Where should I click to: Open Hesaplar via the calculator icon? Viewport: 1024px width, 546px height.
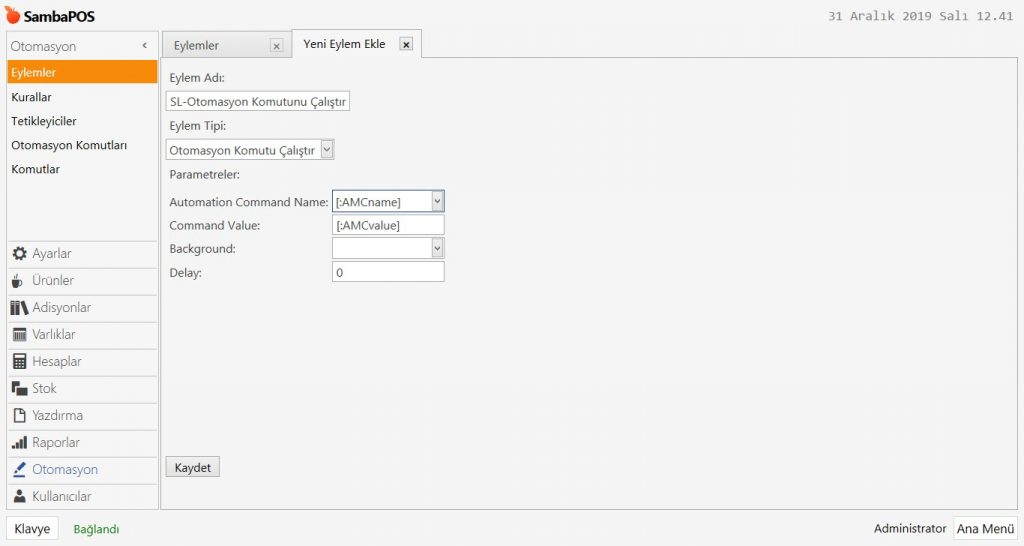(19, 362)
